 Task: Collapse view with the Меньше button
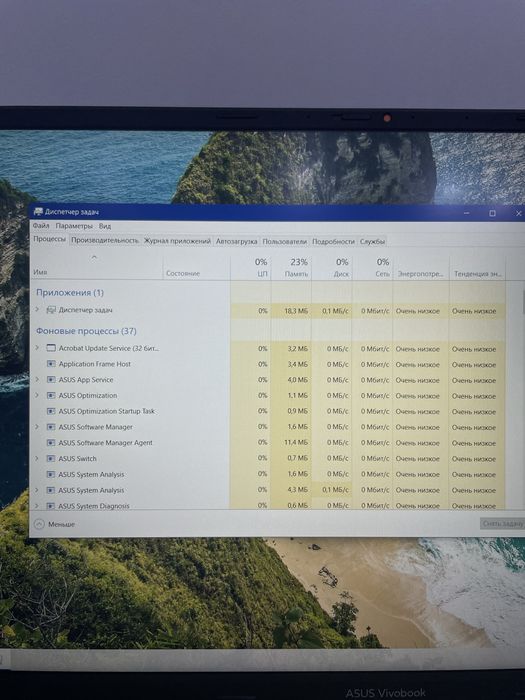click(x=55, y=524)
